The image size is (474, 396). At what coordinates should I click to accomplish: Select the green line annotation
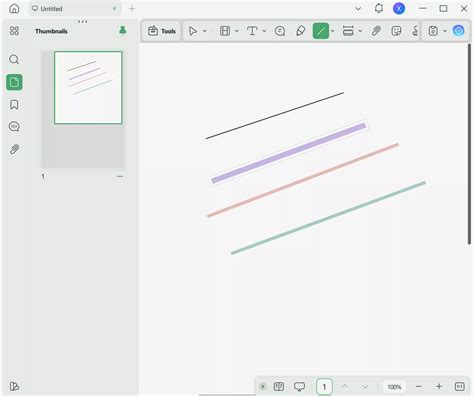[x=328, y=218]
